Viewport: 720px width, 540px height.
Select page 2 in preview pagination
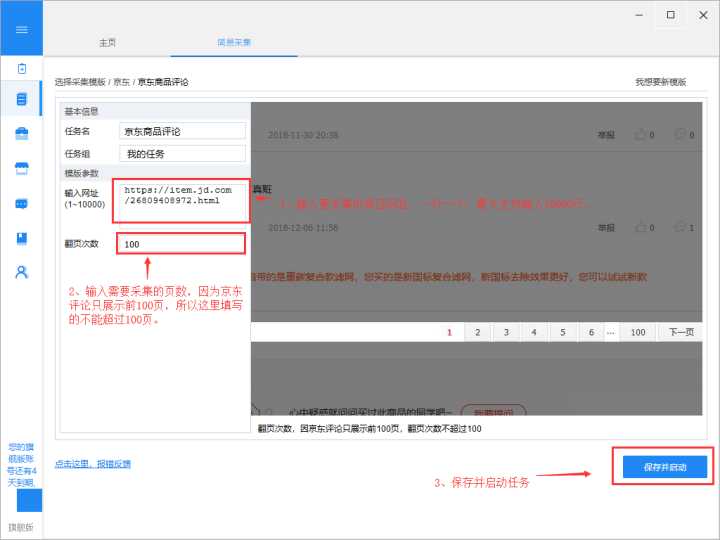point(478,332)
